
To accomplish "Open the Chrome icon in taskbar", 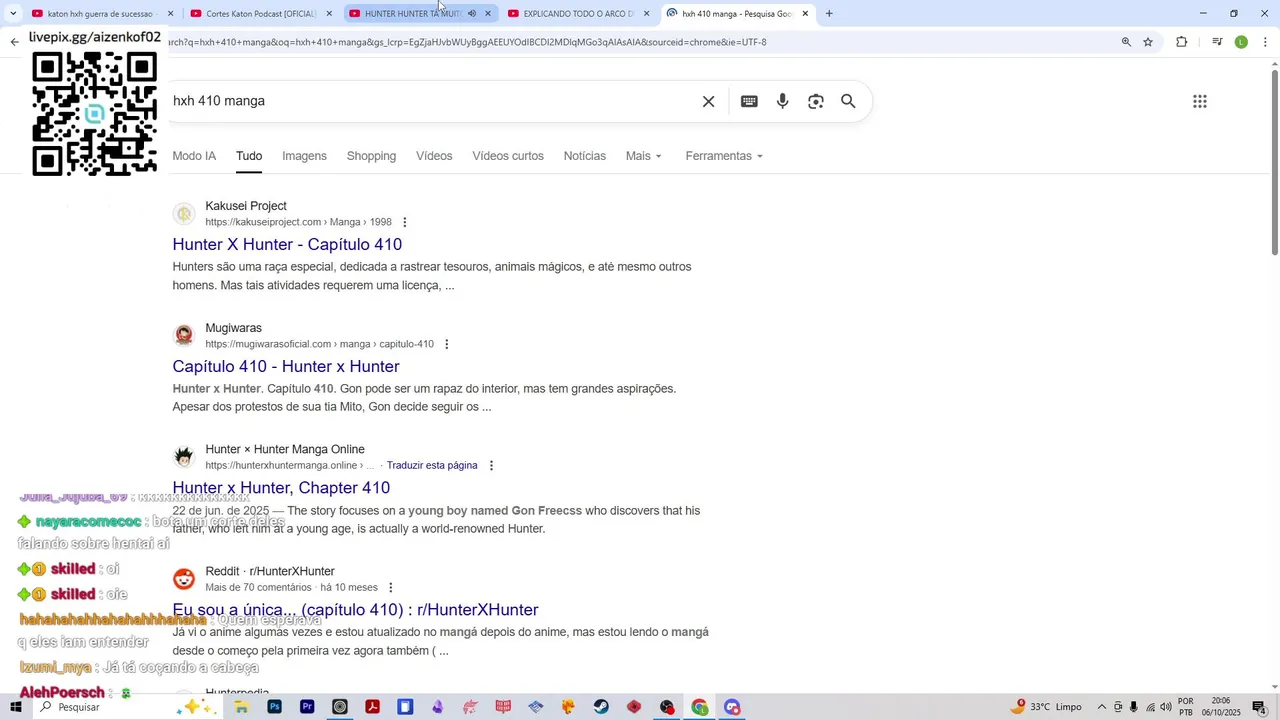I will [700, 707].
